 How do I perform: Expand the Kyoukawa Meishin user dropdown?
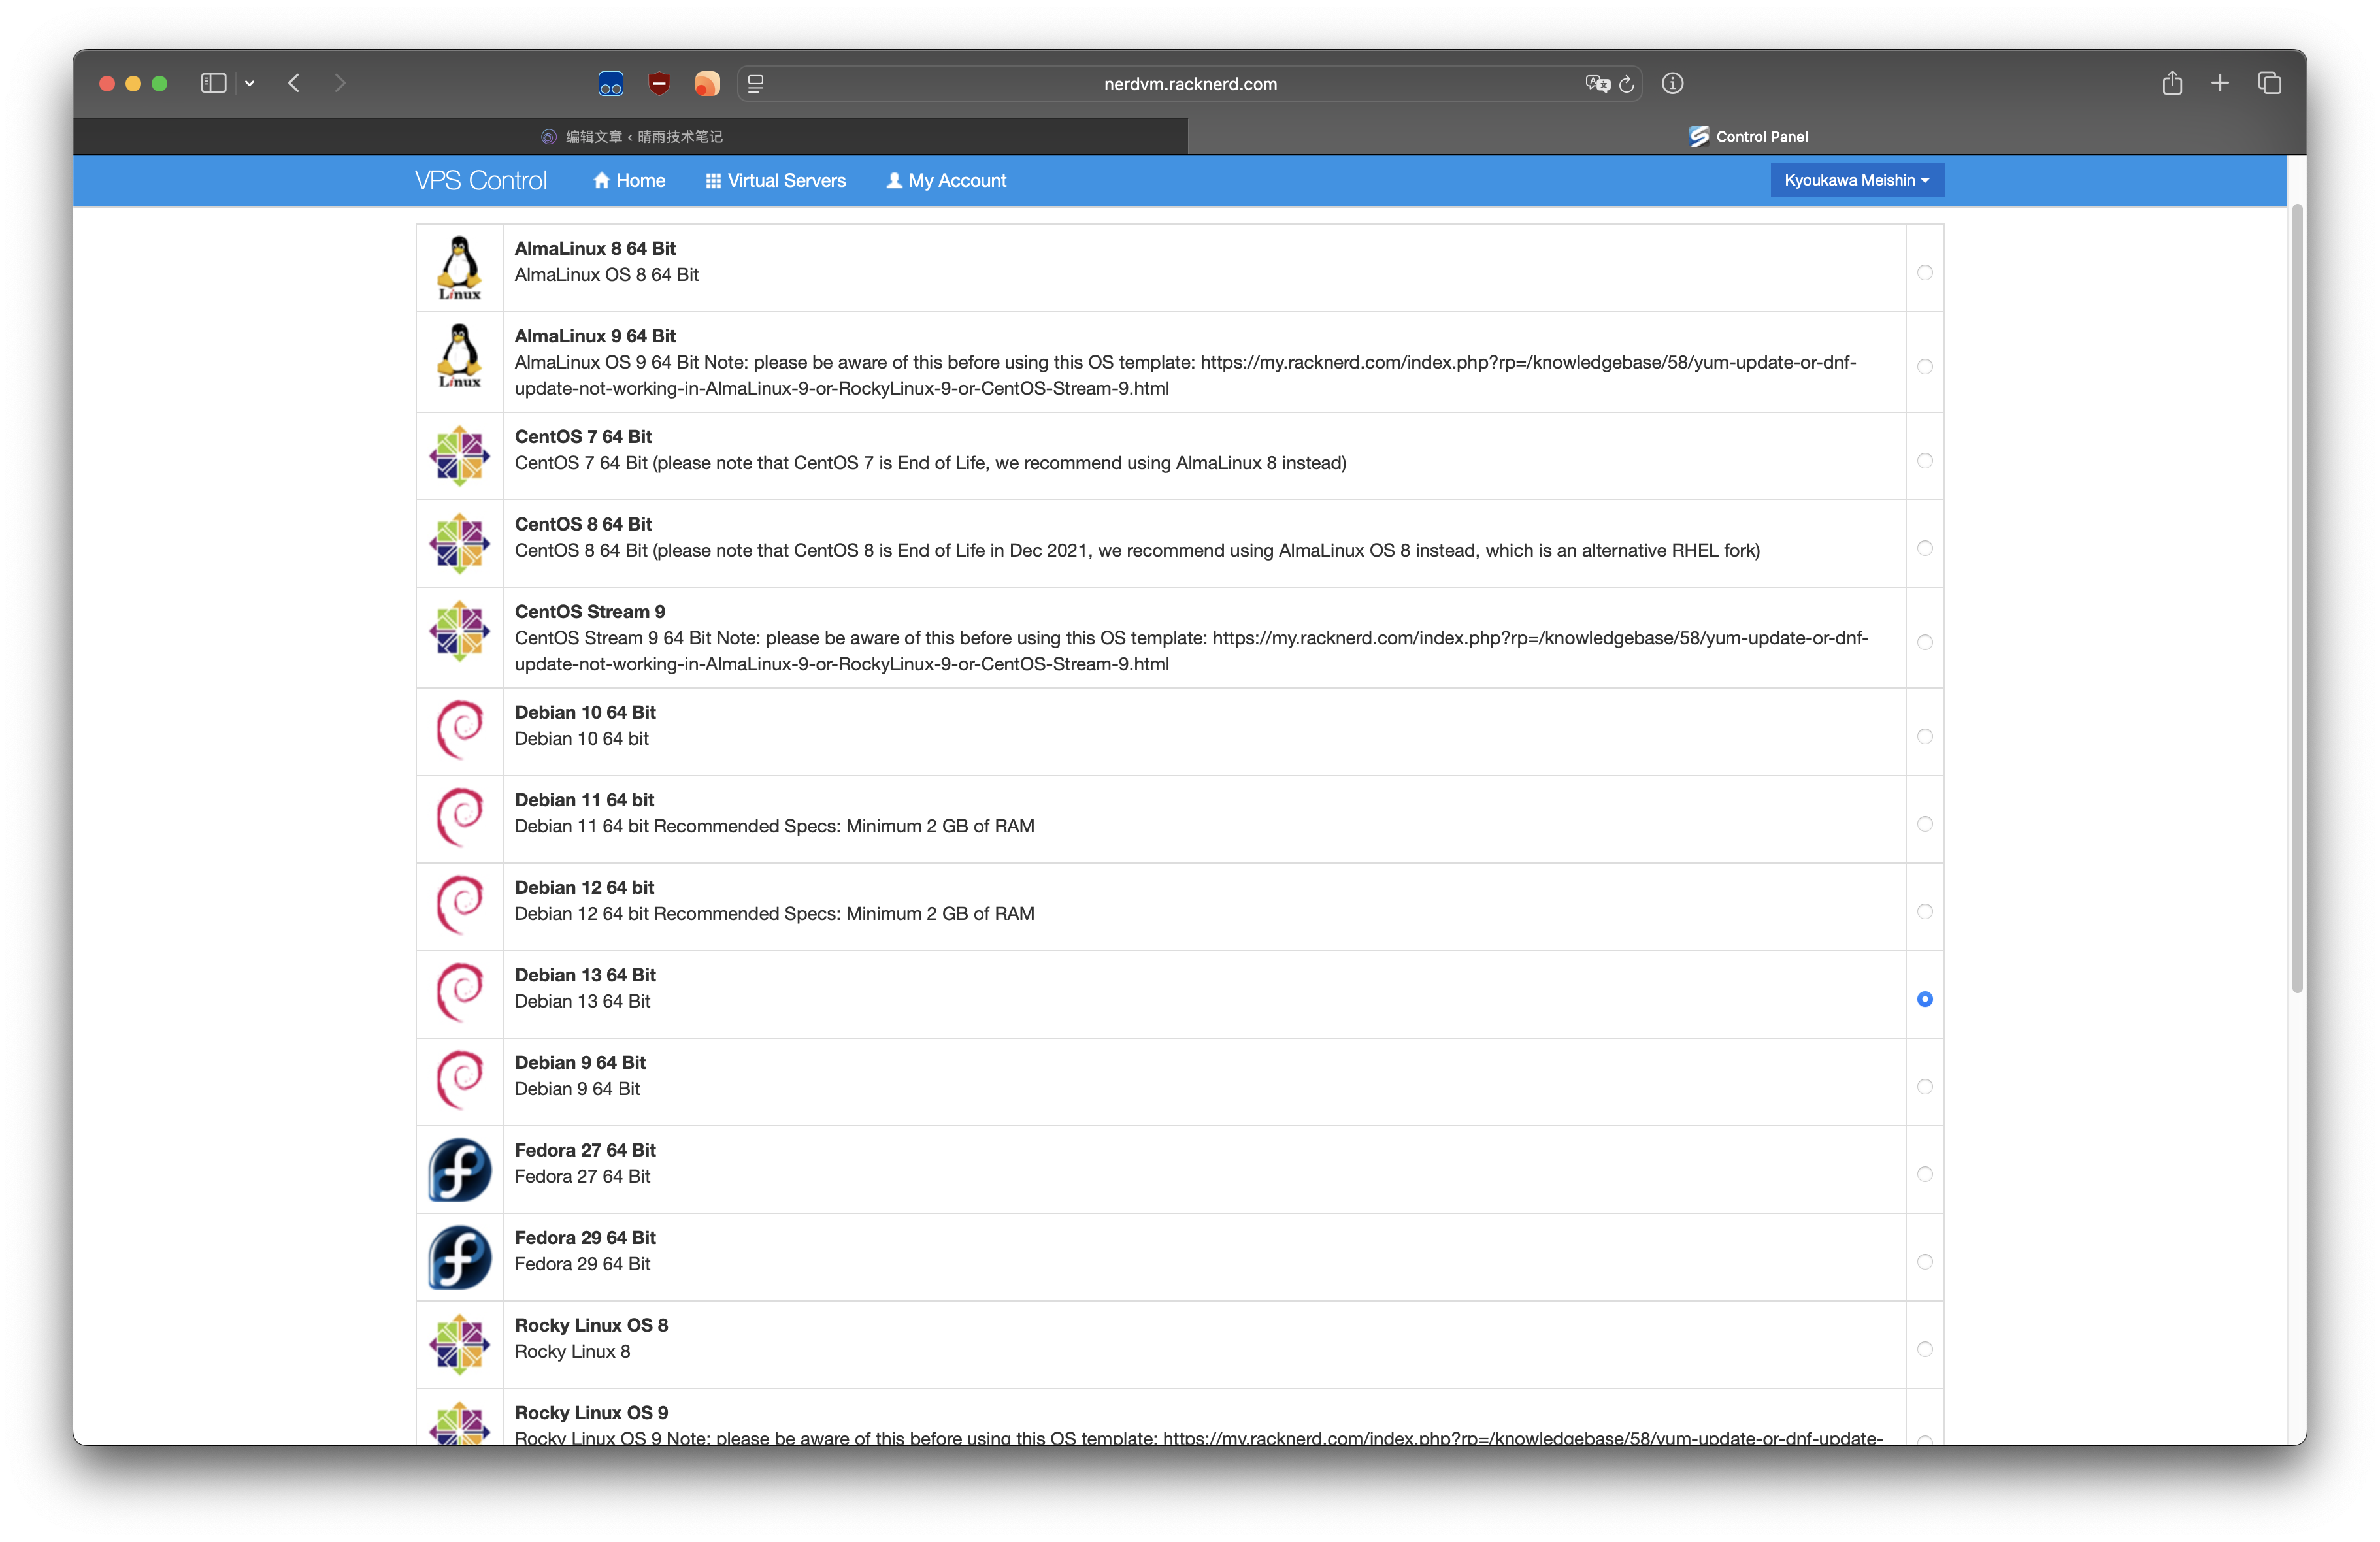(1857, 180)
